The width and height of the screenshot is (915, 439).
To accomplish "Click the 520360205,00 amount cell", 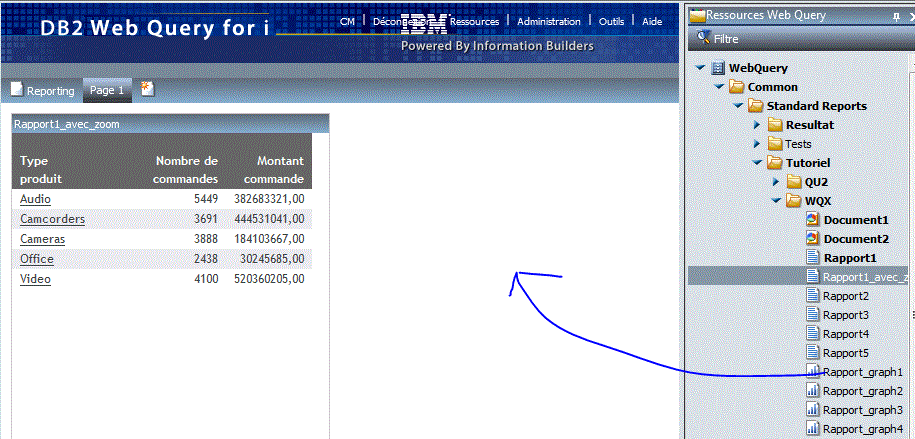I will pyautogui.click(x=269, y=279).
